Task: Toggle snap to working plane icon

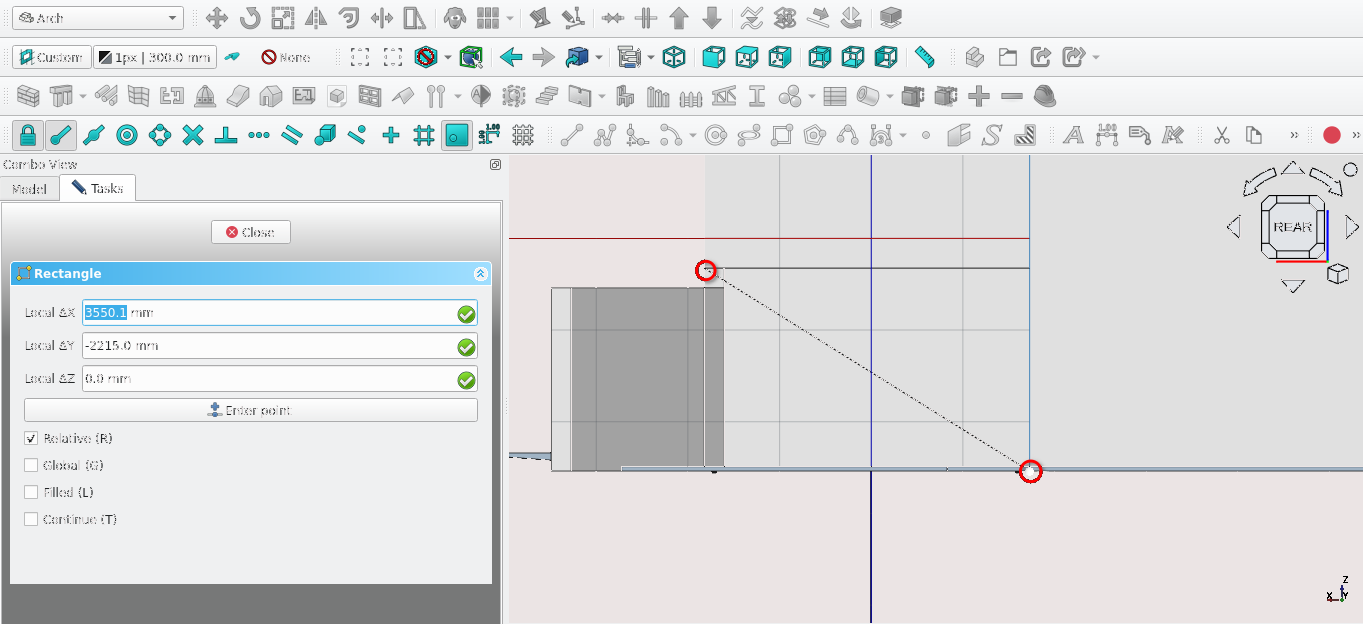Action: click(x=457, y=135)
